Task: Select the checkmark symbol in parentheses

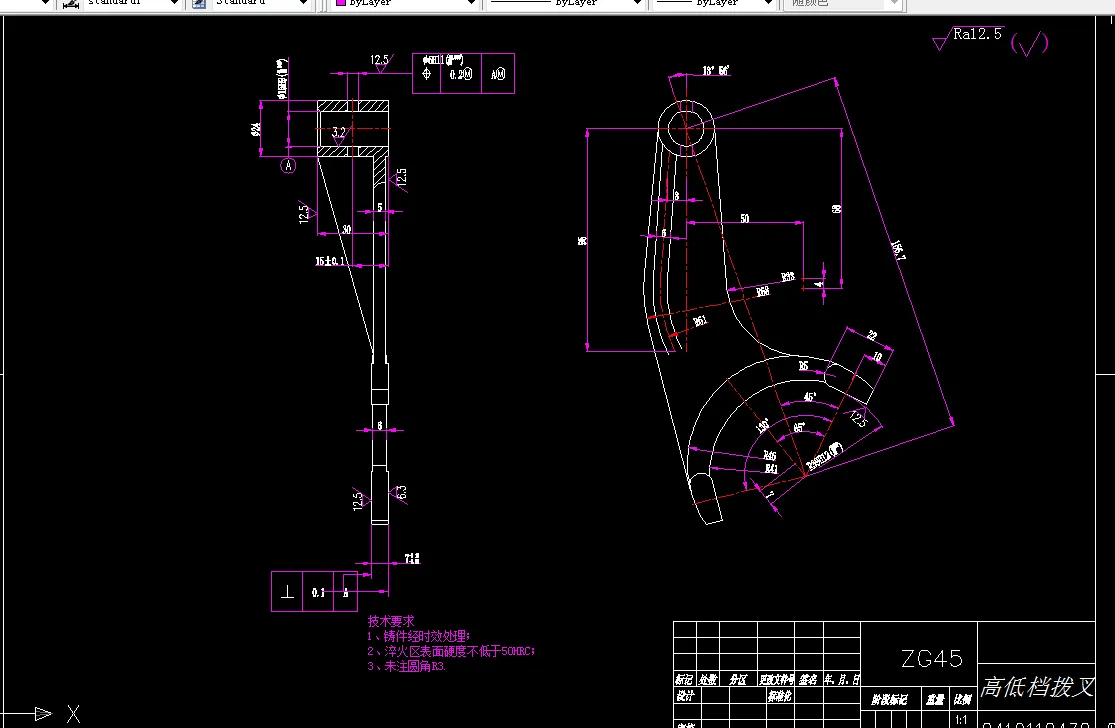Action: coord(1029,44)
